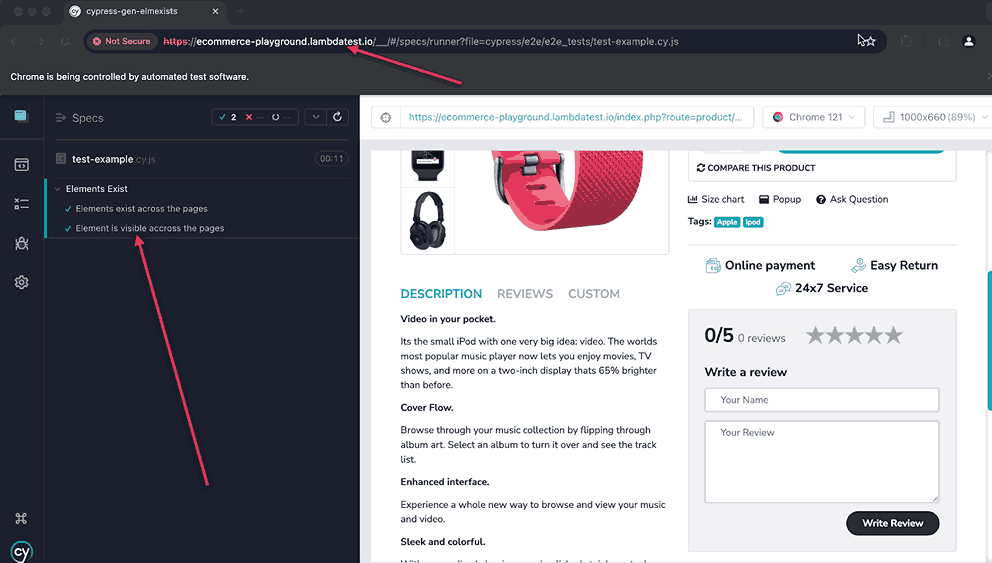The image size is (992, 563).
Task: Open the Runs sidebar icon
Action: coord(22,204)
